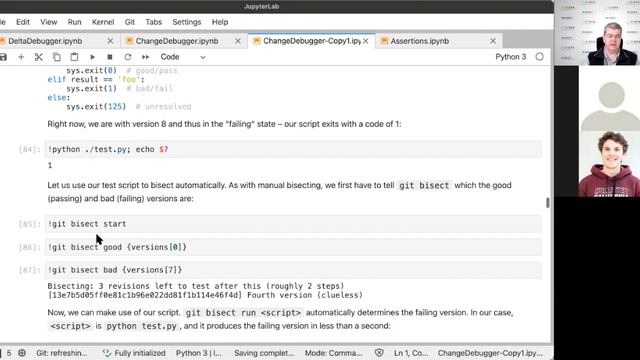
Task: Switch to the Assertions.ipynb tab
Action: [x=420, y=41]
